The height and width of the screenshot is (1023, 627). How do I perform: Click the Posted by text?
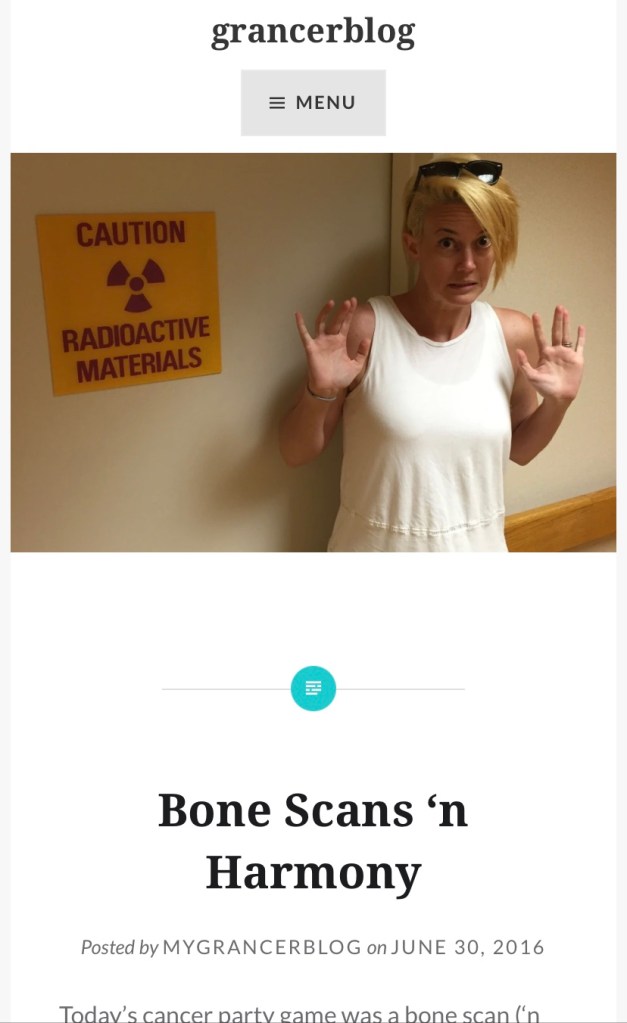tap(119, 947)
